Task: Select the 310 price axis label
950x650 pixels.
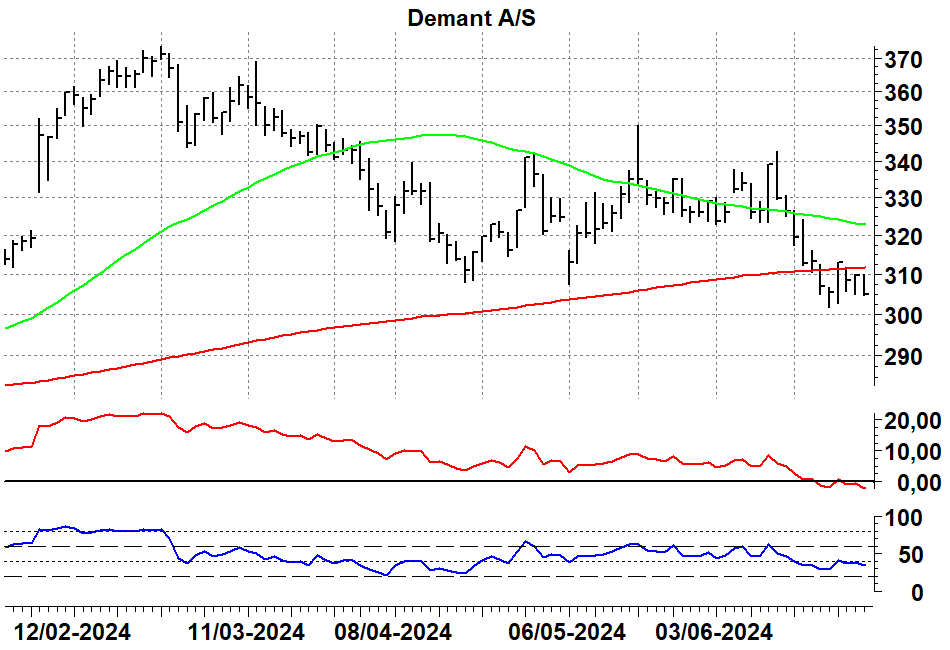Action: point(903,276)
